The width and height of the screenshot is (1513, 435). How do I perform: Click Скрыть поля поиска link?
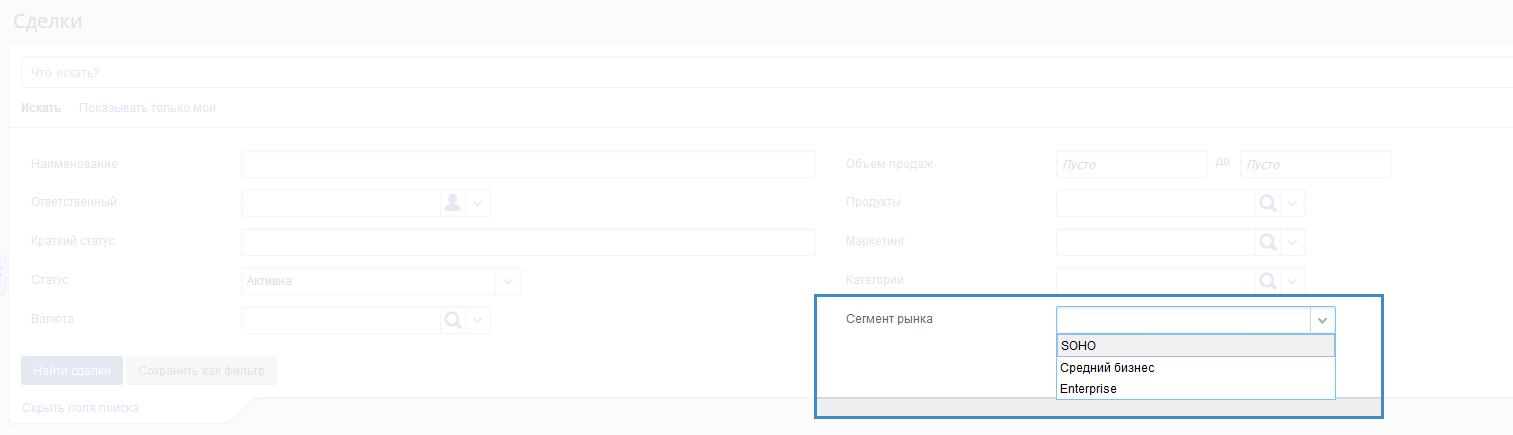(80, 408)
